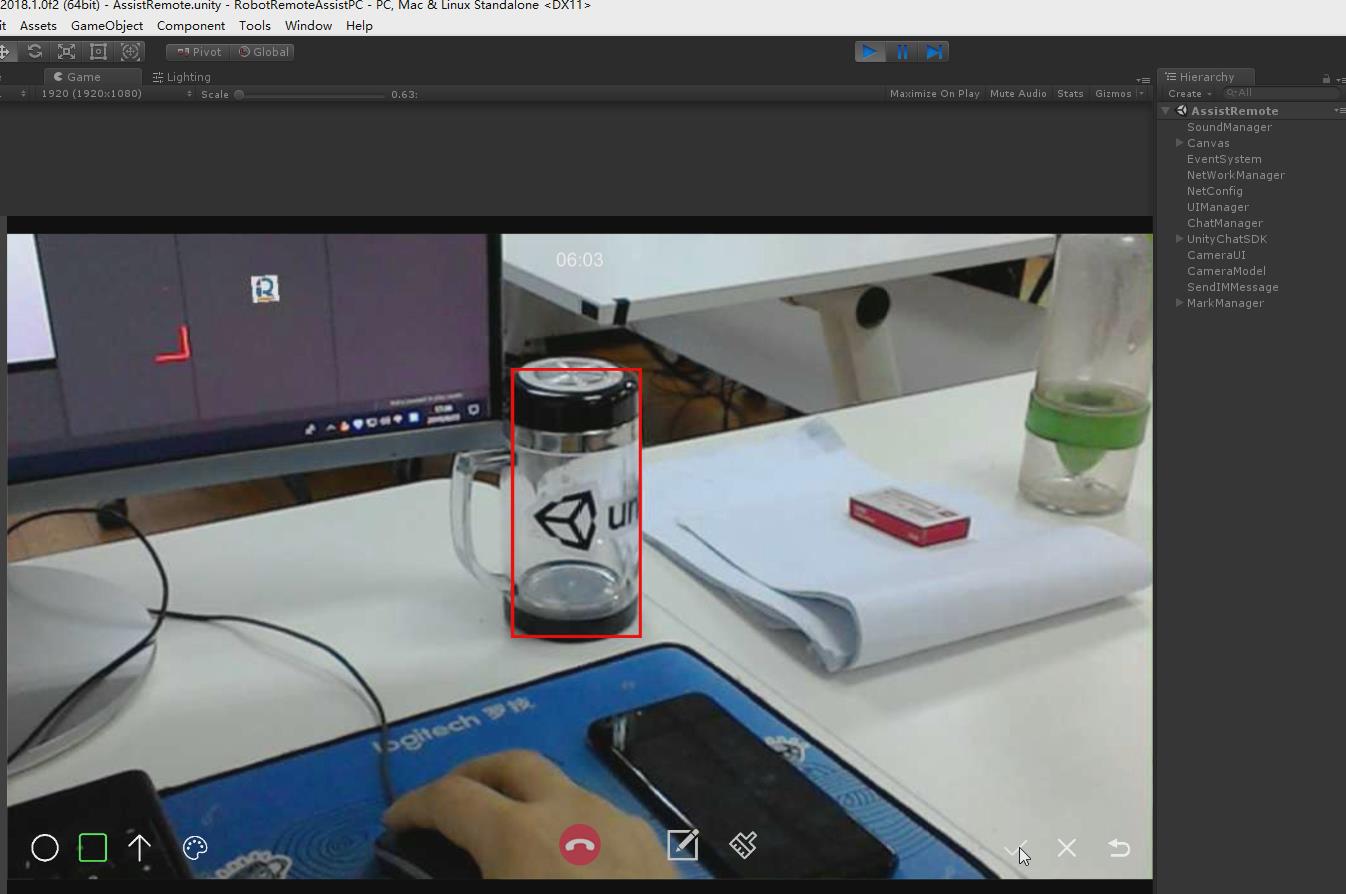Select ChatManager in Hierarchy
The height and width of the screenshot is (894, 1346).
coord(1224,223)
